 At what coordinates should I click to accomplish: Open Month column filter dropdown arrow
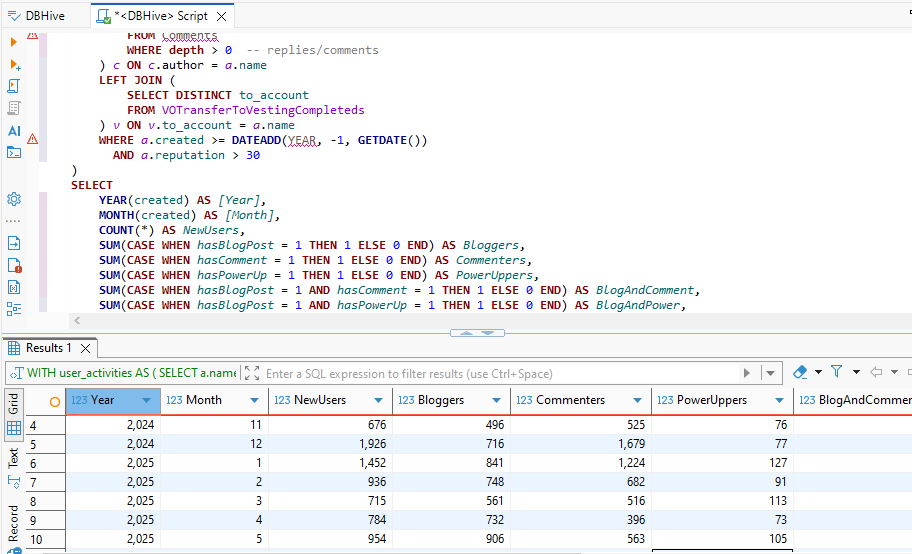tap(254, 400)
